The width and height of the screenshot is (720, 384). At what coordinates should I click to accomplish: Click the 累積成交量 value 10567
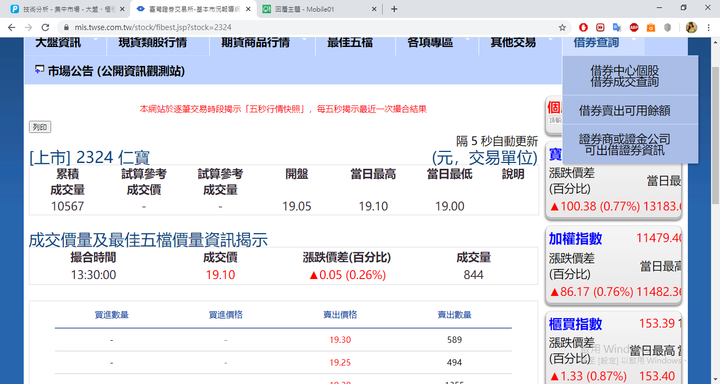click(x=68, y=206)
